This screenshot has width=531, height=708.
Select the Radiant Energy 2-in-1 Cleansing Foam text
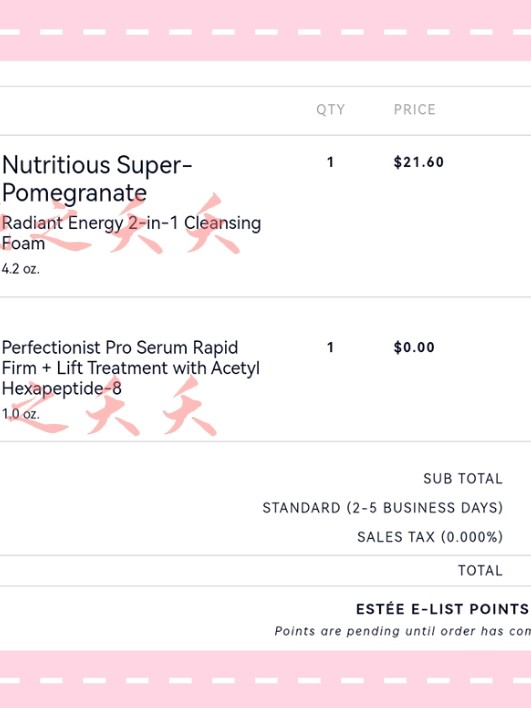click(x=131, y=233)
